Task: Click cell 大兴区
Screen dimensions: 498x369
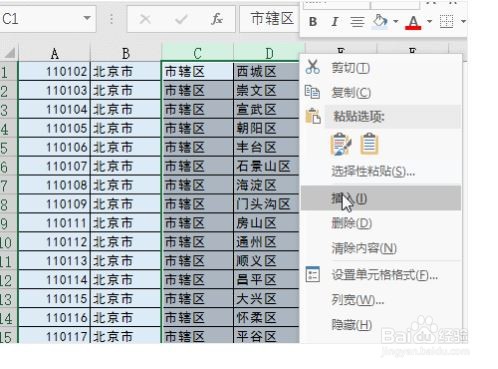Action: click(x=266, y=298)
